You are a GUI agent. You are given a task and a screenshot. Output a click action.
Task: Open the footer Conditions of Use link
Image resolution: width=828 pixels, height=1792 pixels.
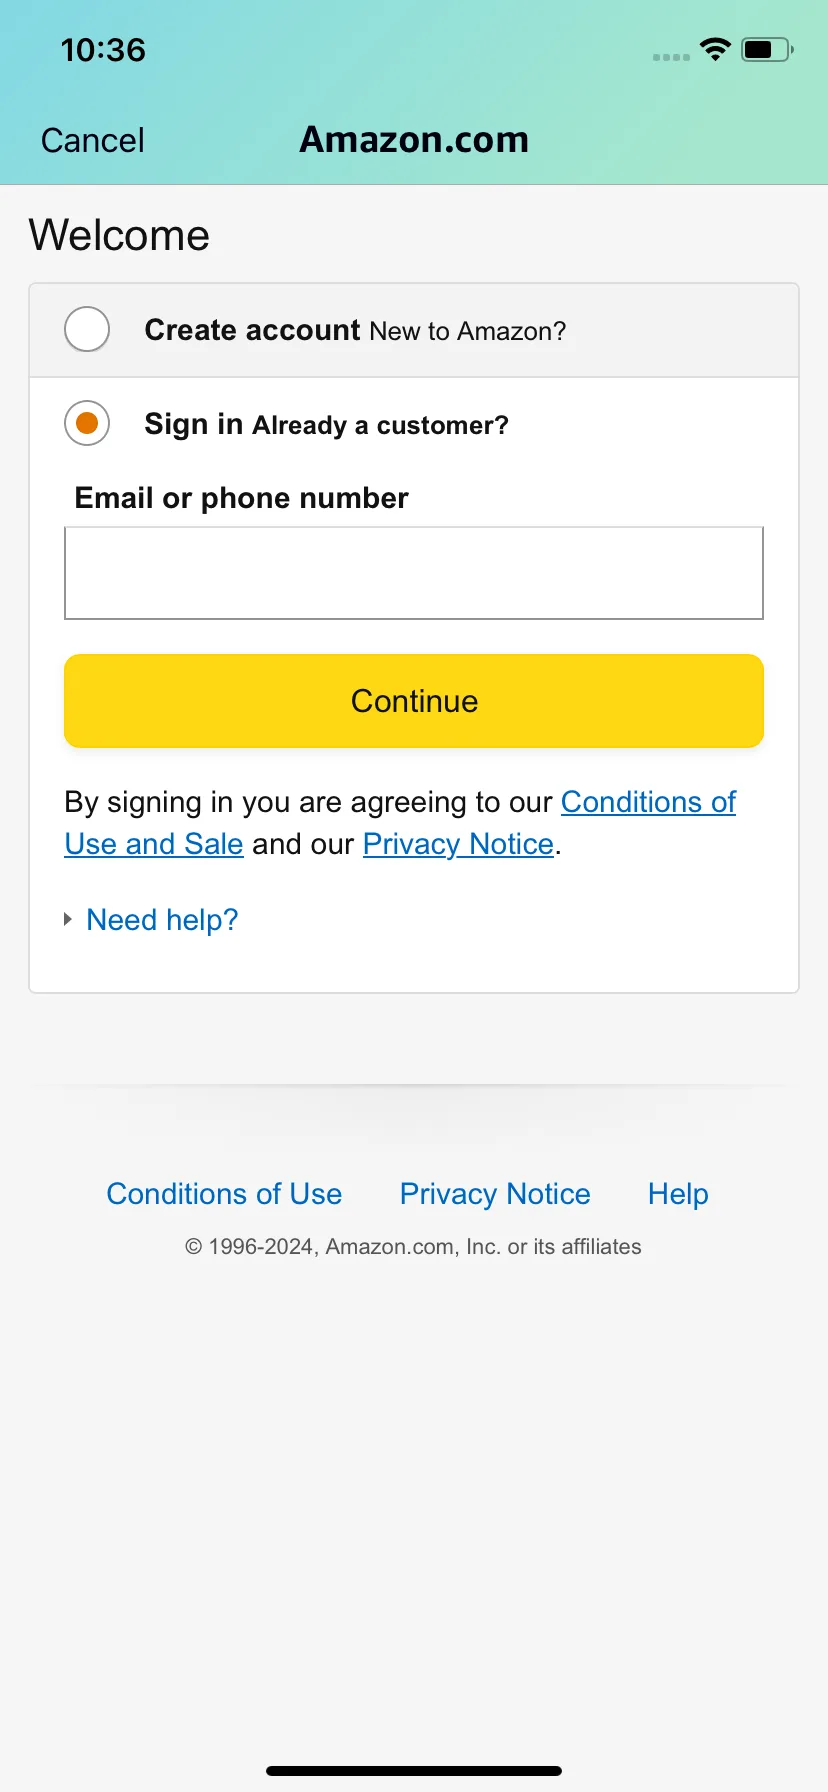(224, 1194)
